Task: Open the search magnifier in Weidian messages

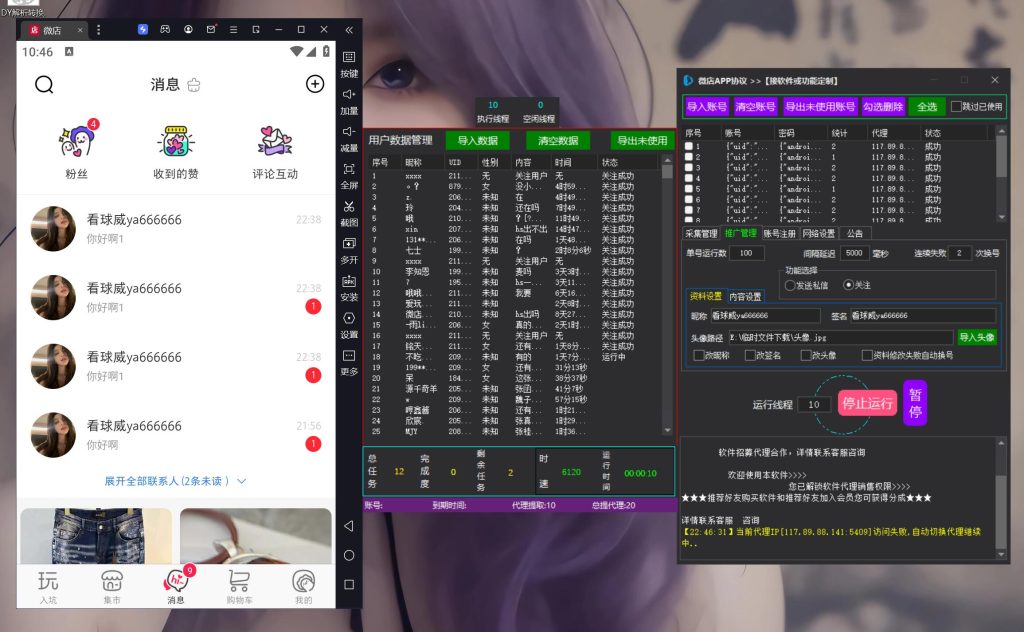Action: (x=44, y=84)
